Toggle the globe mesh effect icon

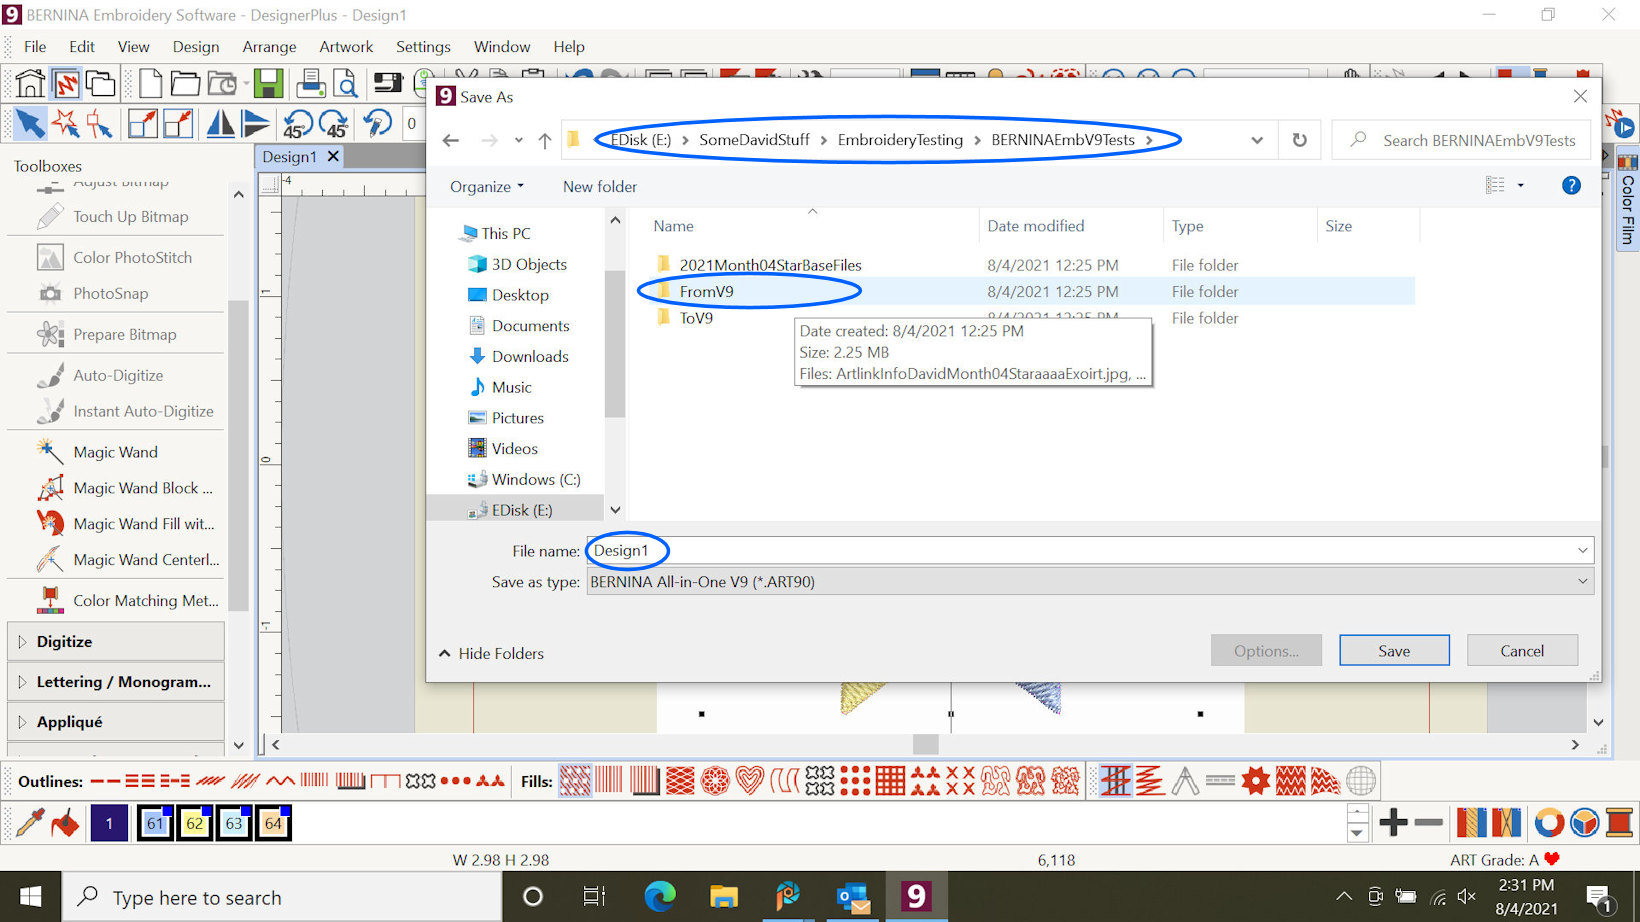pos(1361,781)
